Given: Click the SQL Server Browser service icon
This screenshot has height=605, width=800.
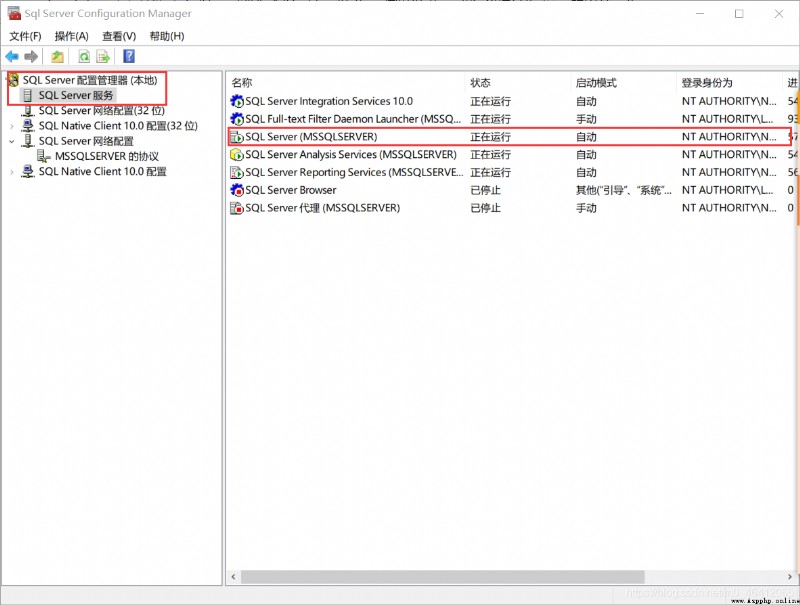Looking at the screenshot, I should pyautogui.click(x=237, y=190).
